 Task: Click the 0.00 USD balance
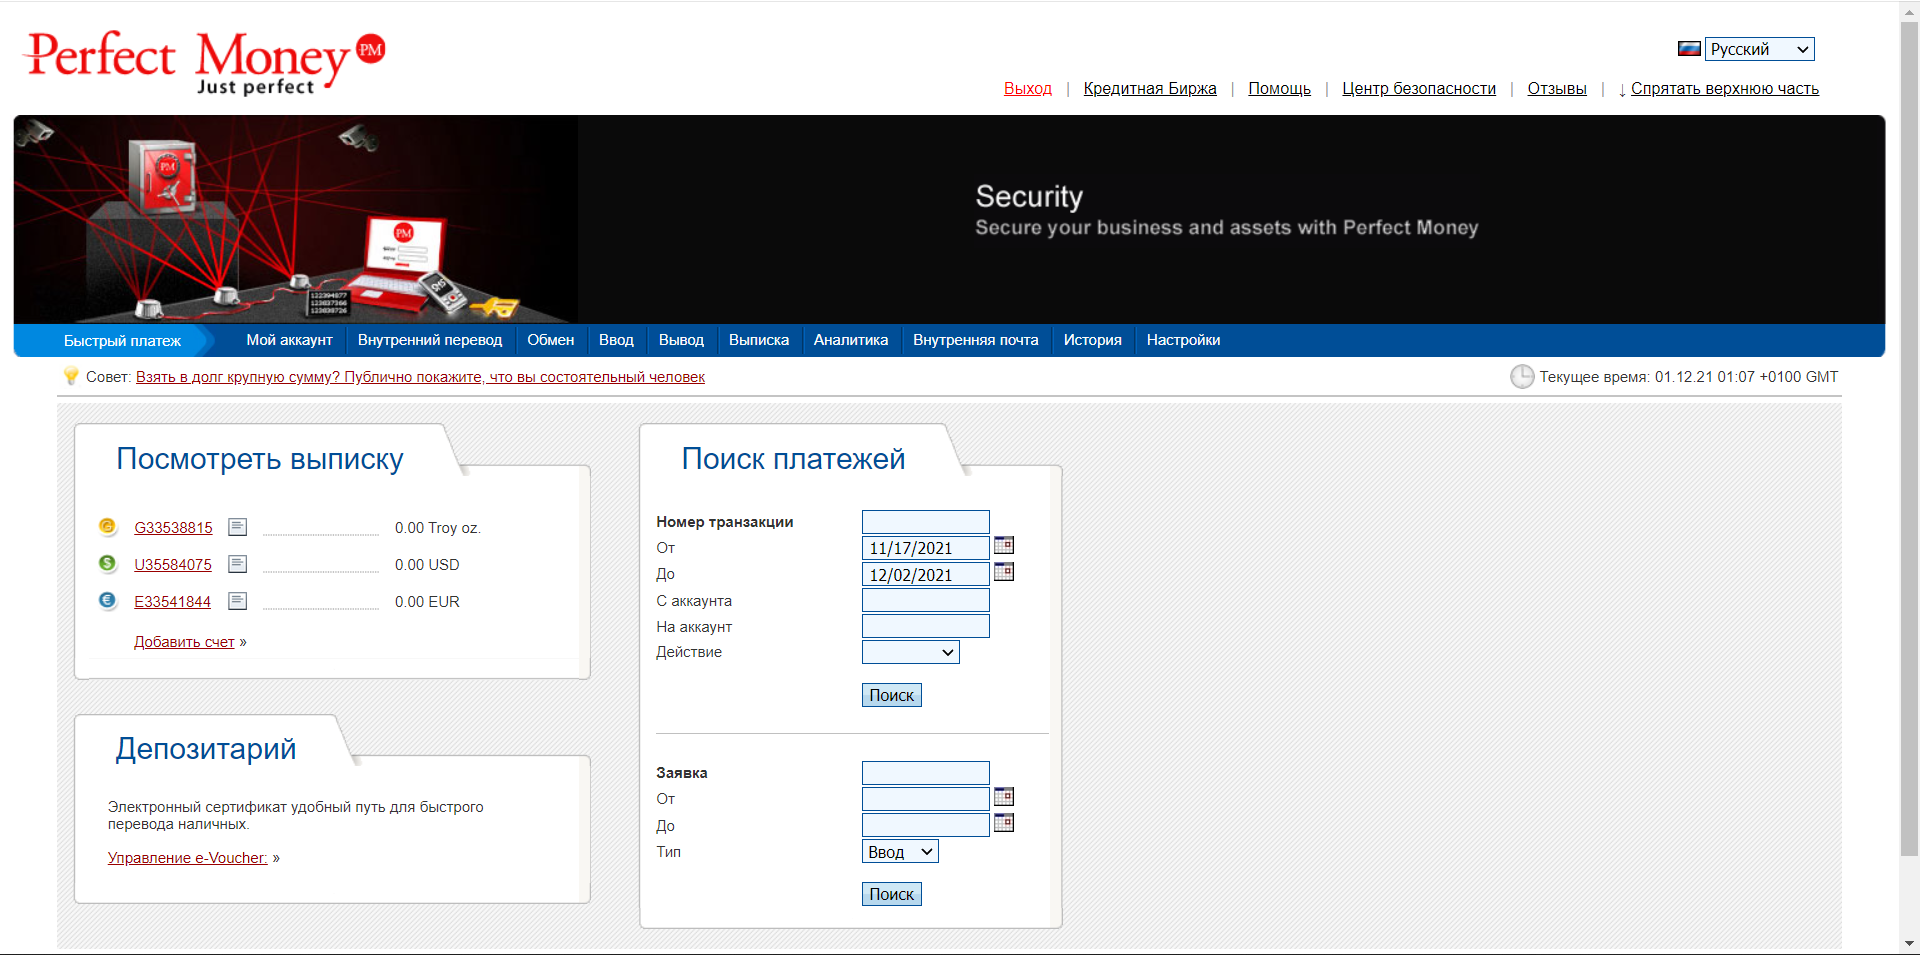(427, 565)
